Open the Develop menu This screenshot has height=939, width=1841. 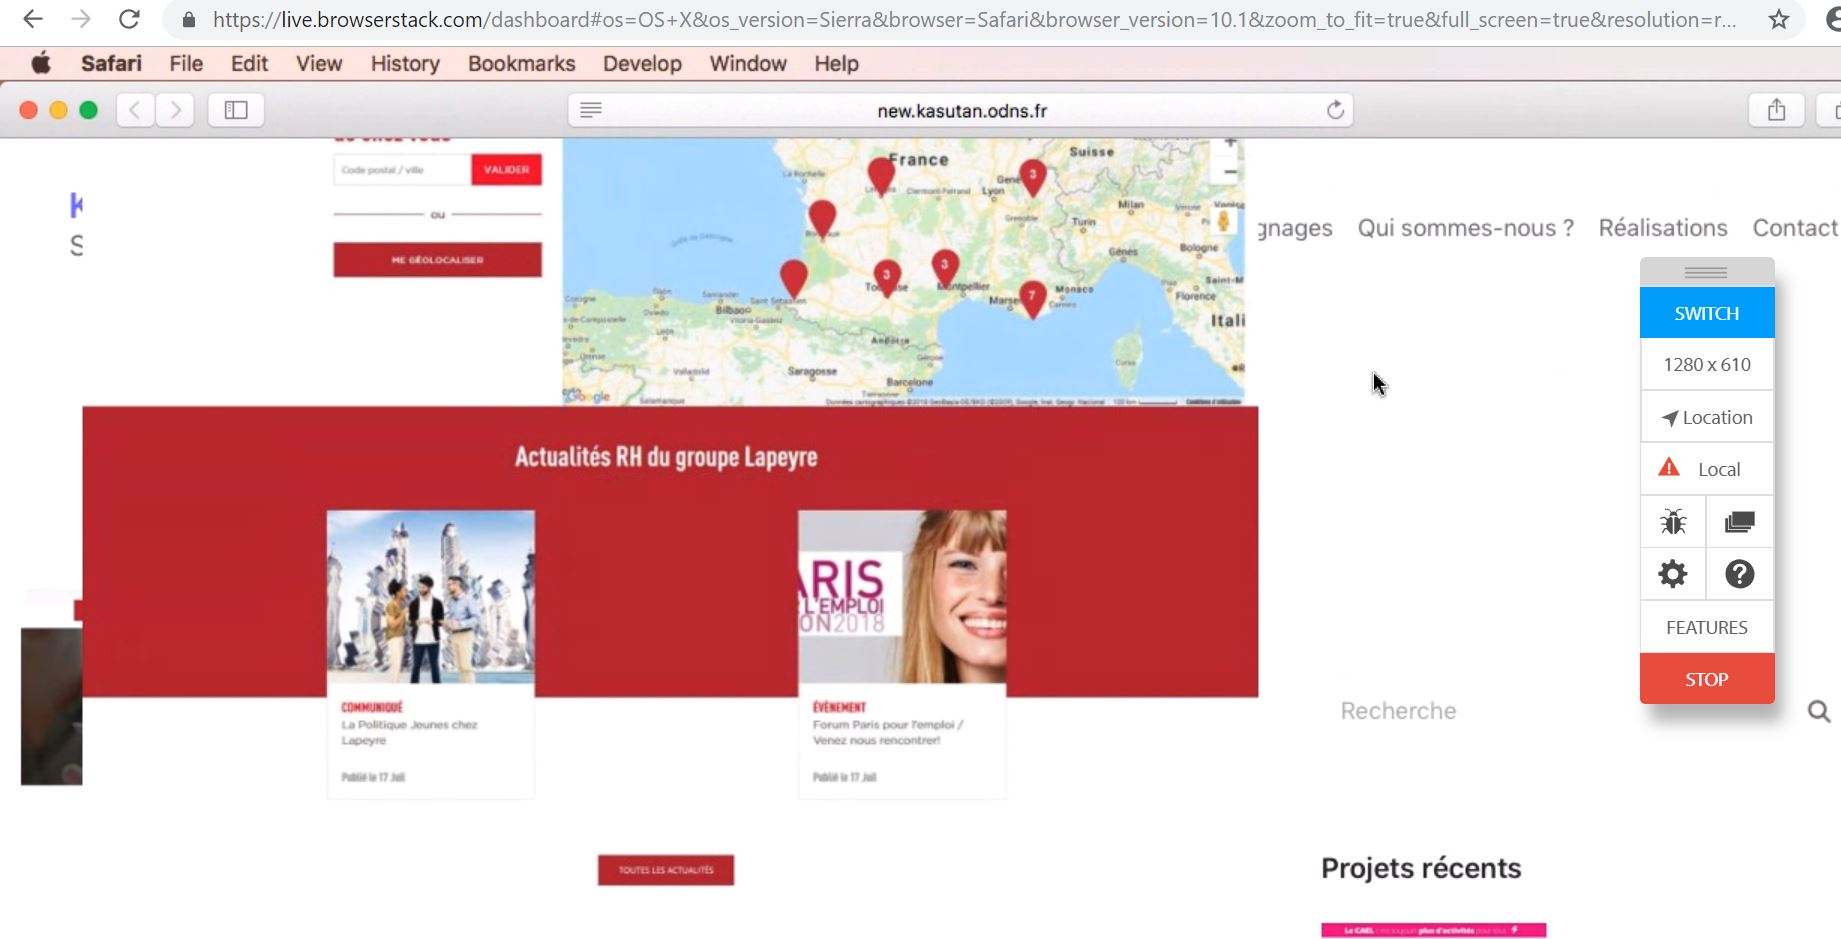pos(642,64)
